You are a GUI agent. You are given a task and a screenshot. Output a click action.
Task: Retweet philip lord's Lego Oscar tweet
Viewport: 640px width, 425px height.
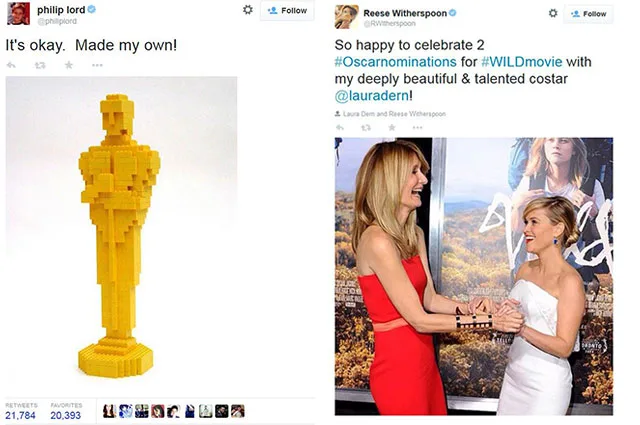40,65
